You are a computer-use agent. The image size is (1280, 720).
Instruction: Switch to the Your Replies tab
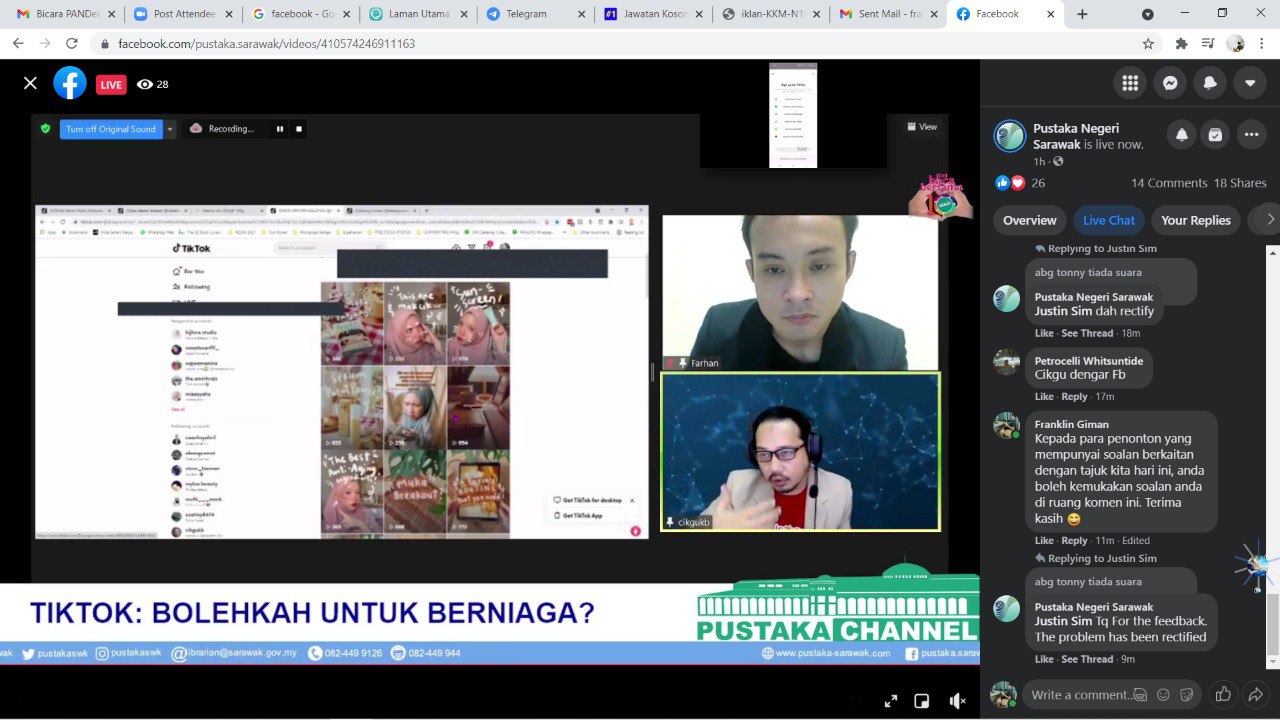pyautogui.click(x=1195, y=220)
